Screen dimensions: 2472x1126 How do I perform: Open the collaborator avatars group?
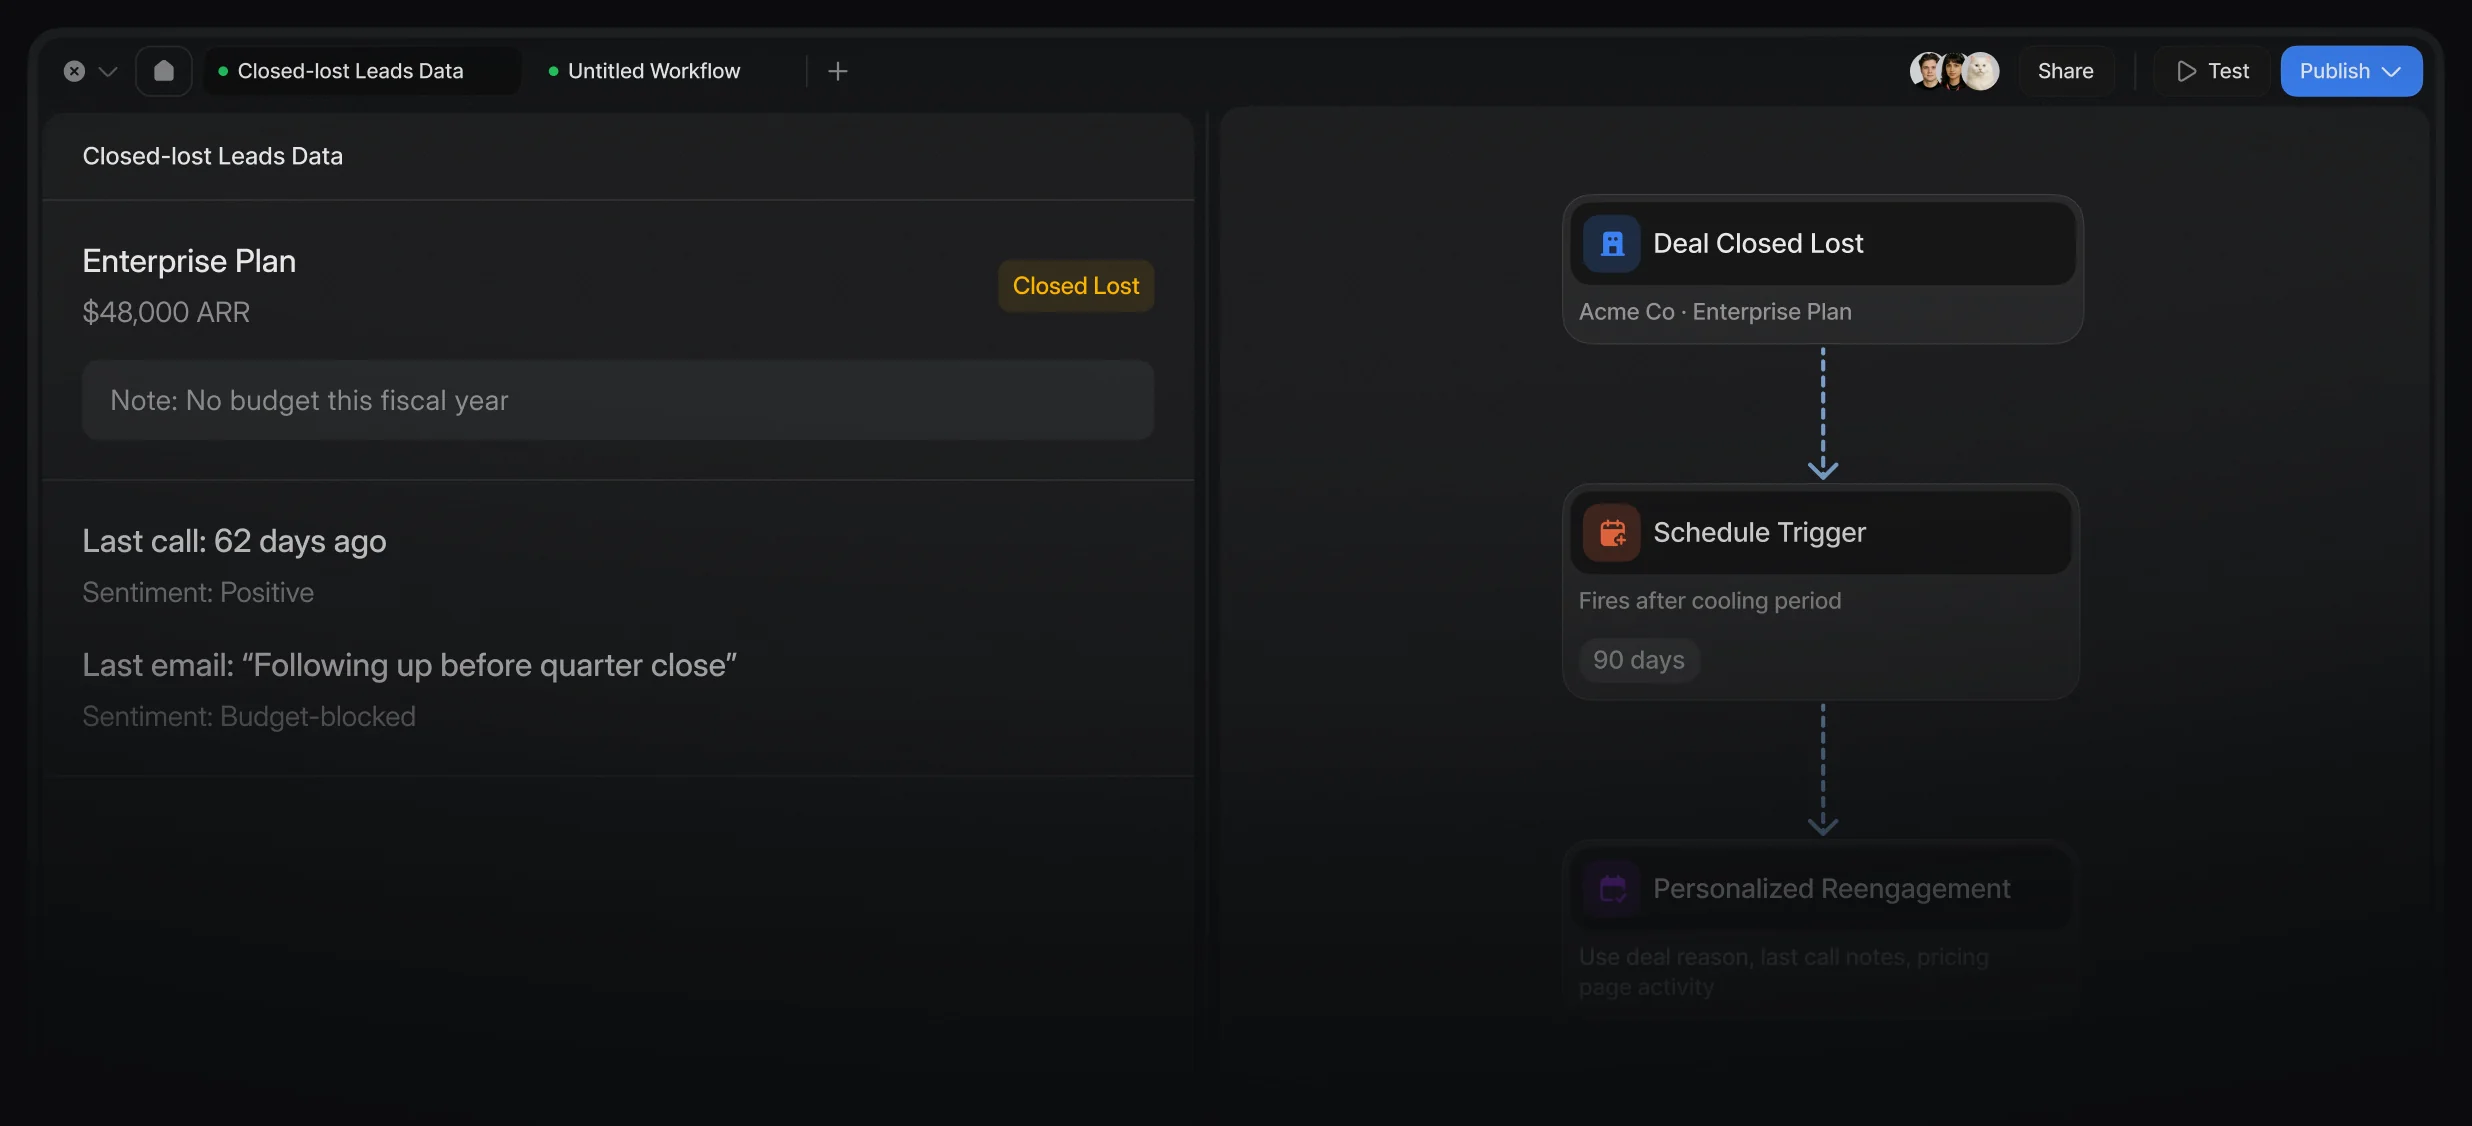[1954, 71]
